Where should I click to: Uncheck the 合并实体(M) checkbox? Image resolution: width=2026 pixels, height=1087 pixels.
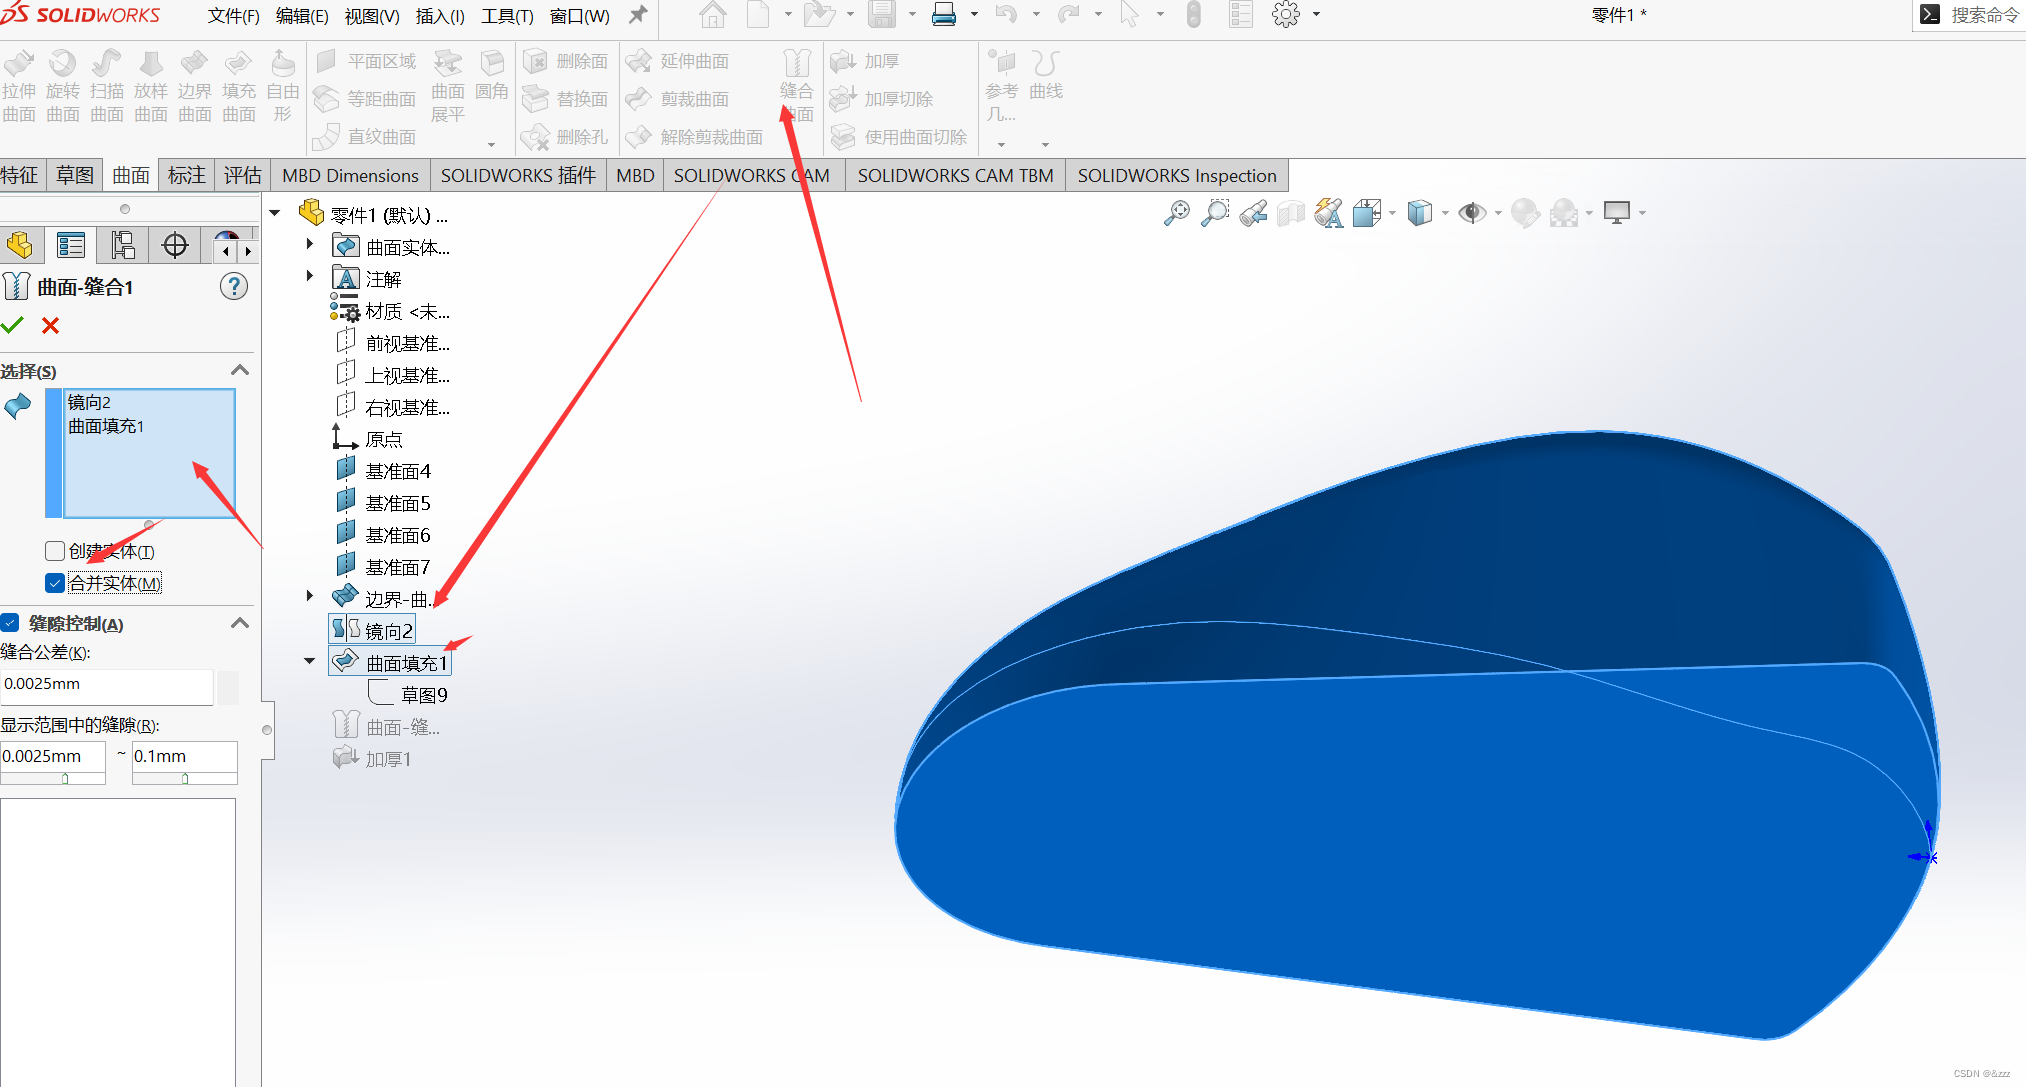pyautogui.click(x=55, y=583)
